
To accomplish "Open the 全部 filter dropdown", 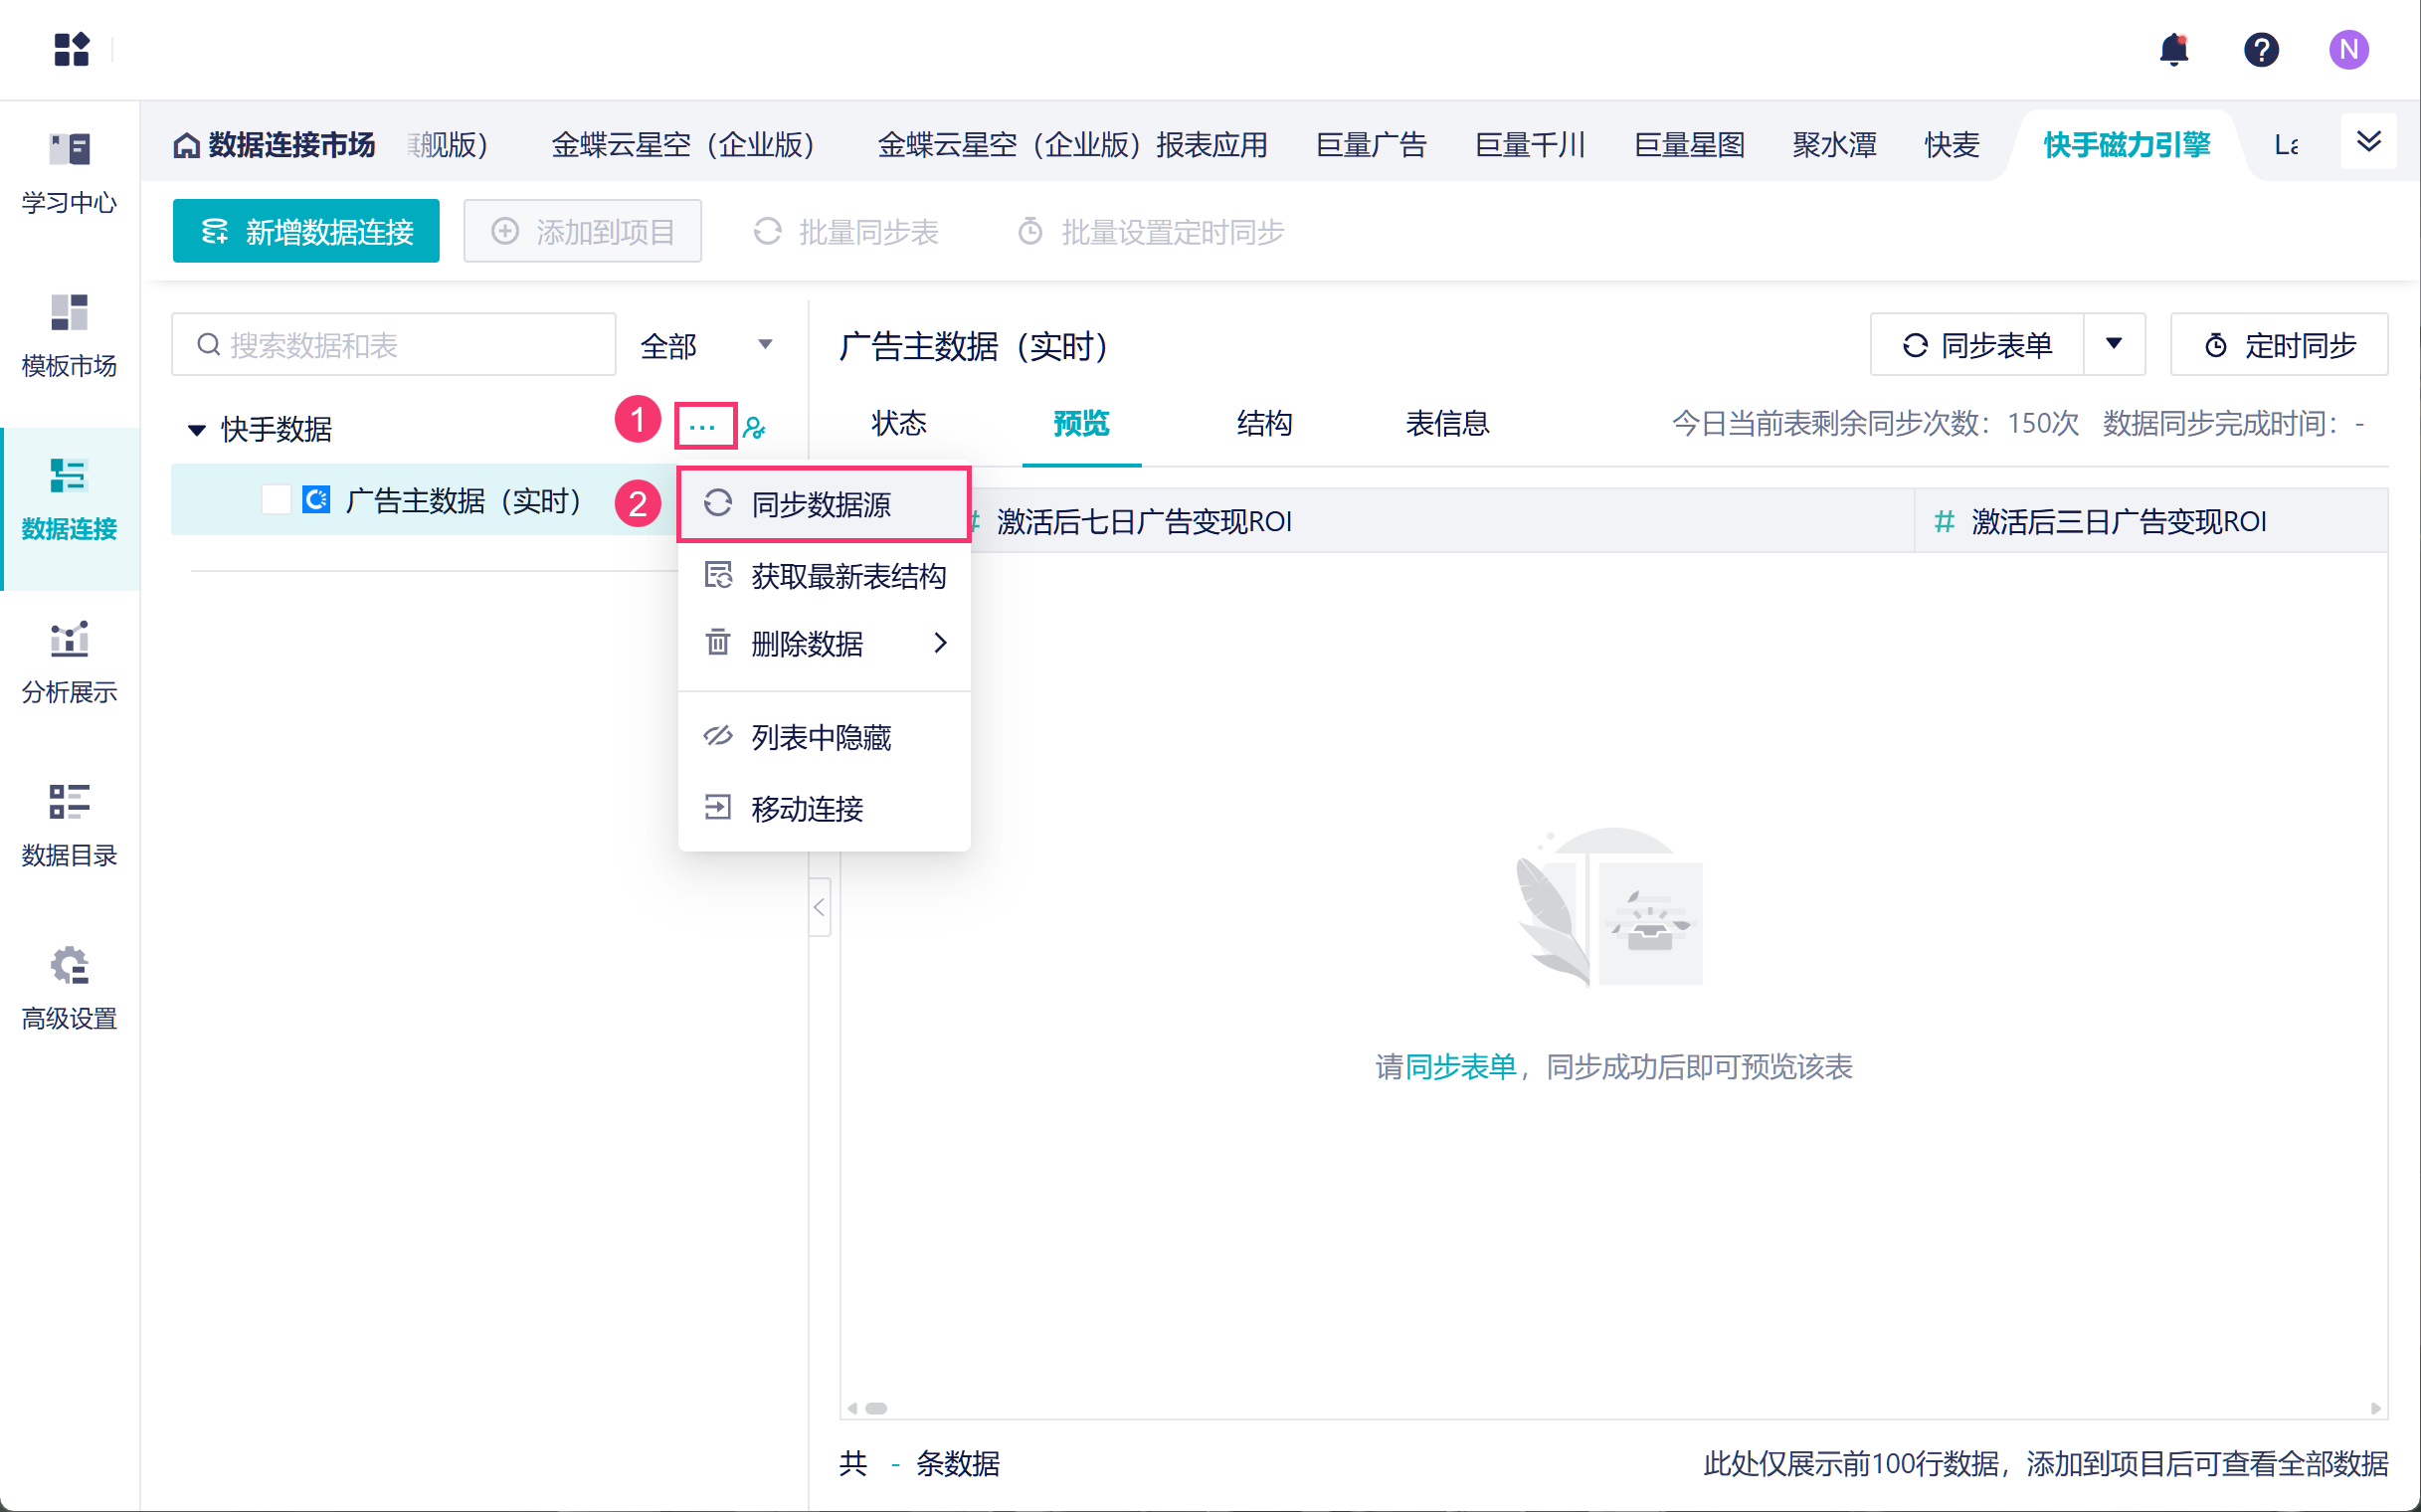I will coord(706,345).
